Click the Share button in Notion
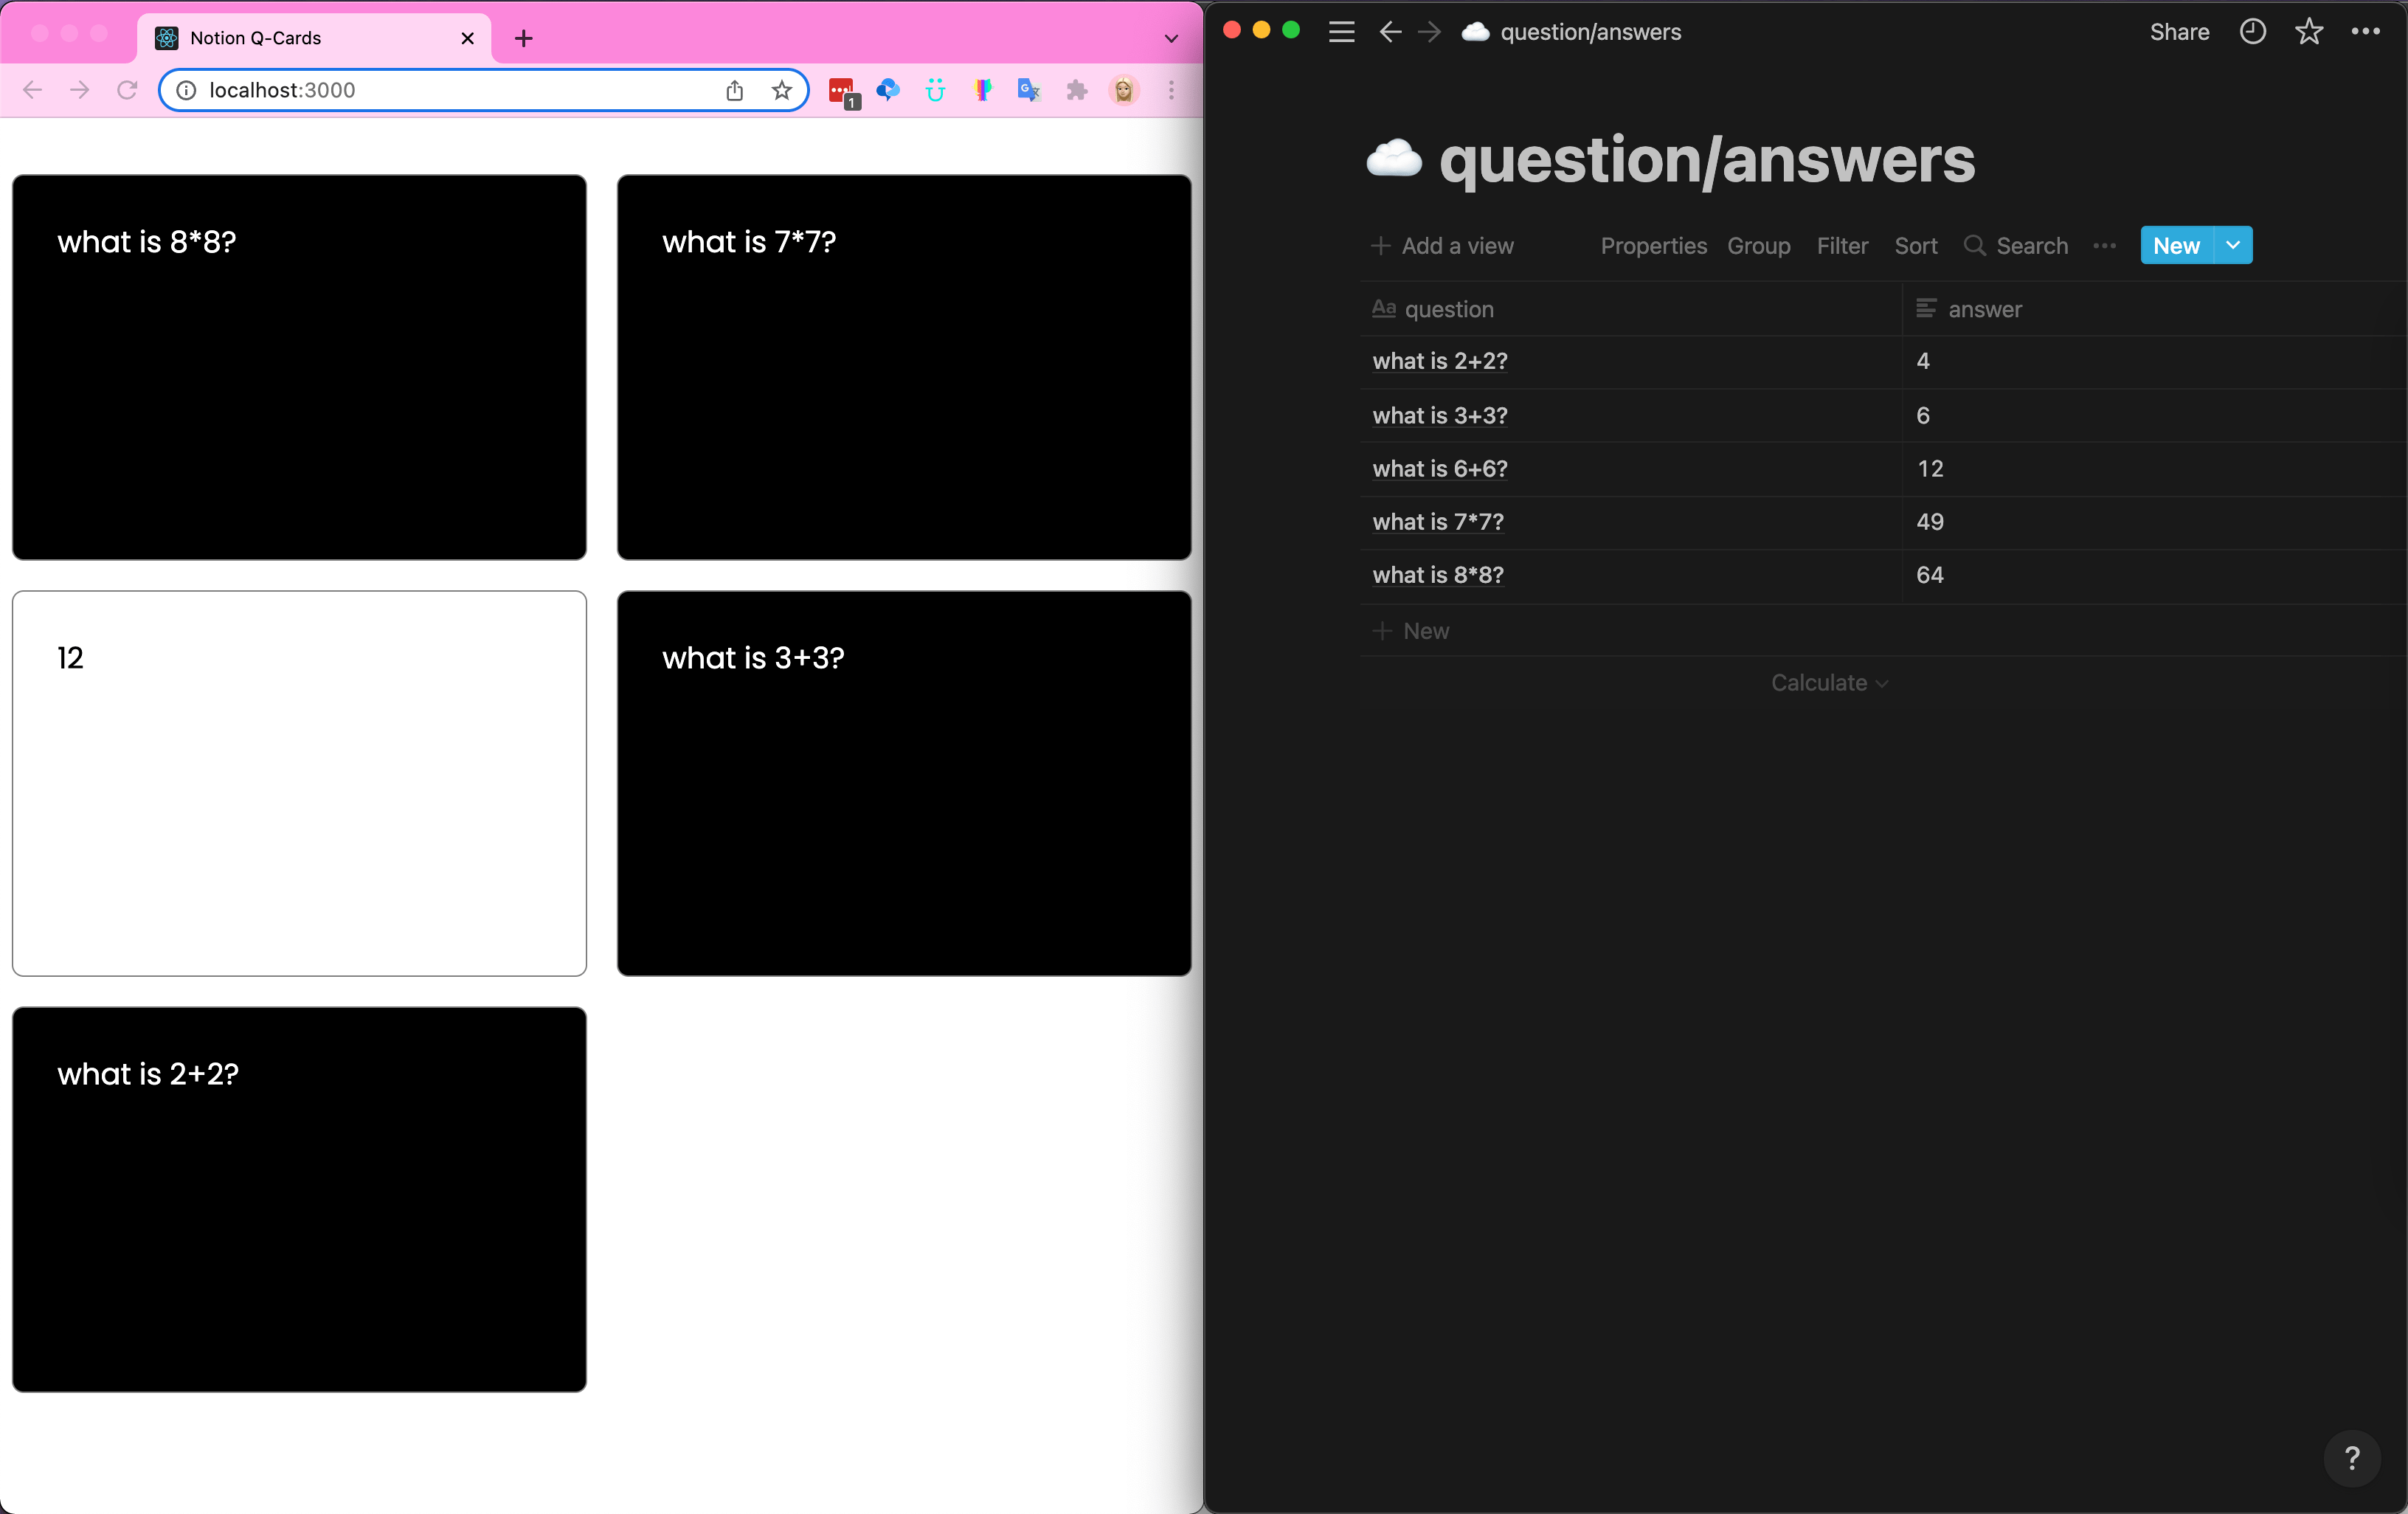Image resolution: width=2408 pixels, height=1514 pixels. coord(2178,31)
